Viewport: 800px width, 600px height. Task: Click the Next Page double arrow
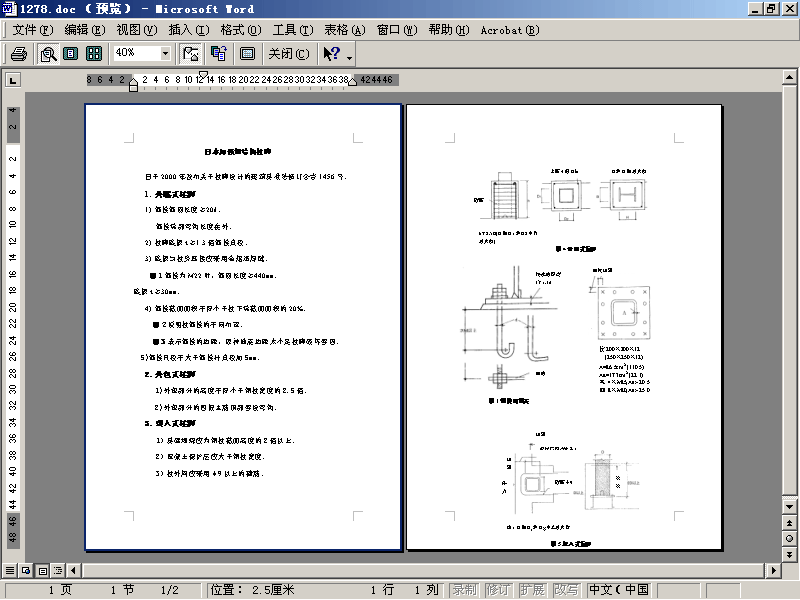[789, 554]
